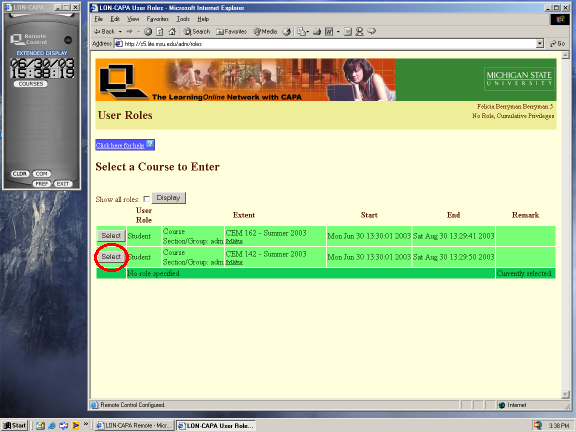The width and height of the screenshot is (576, 432).
Task: Refresh the page using the Refresh icon
Action: (160, 32)
